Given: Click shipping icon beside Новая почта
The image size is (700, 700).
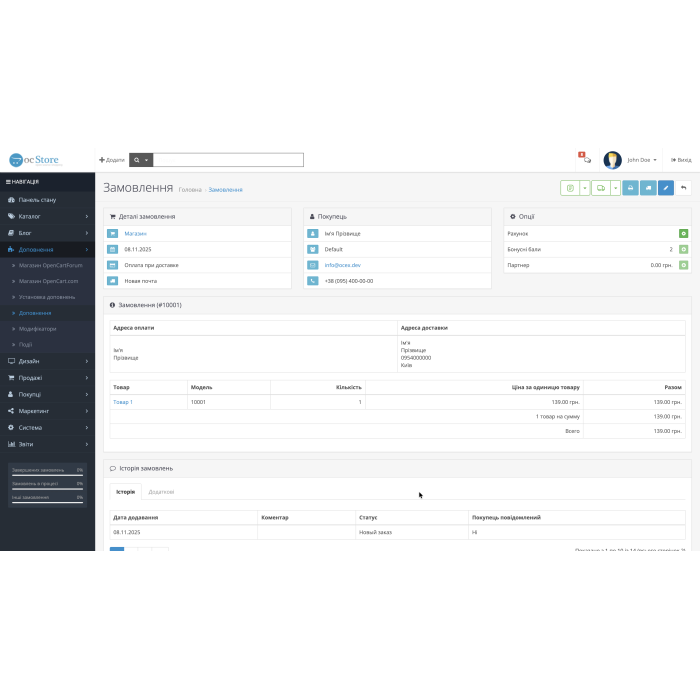Looking at the screenshot, I should pos(112,281).
